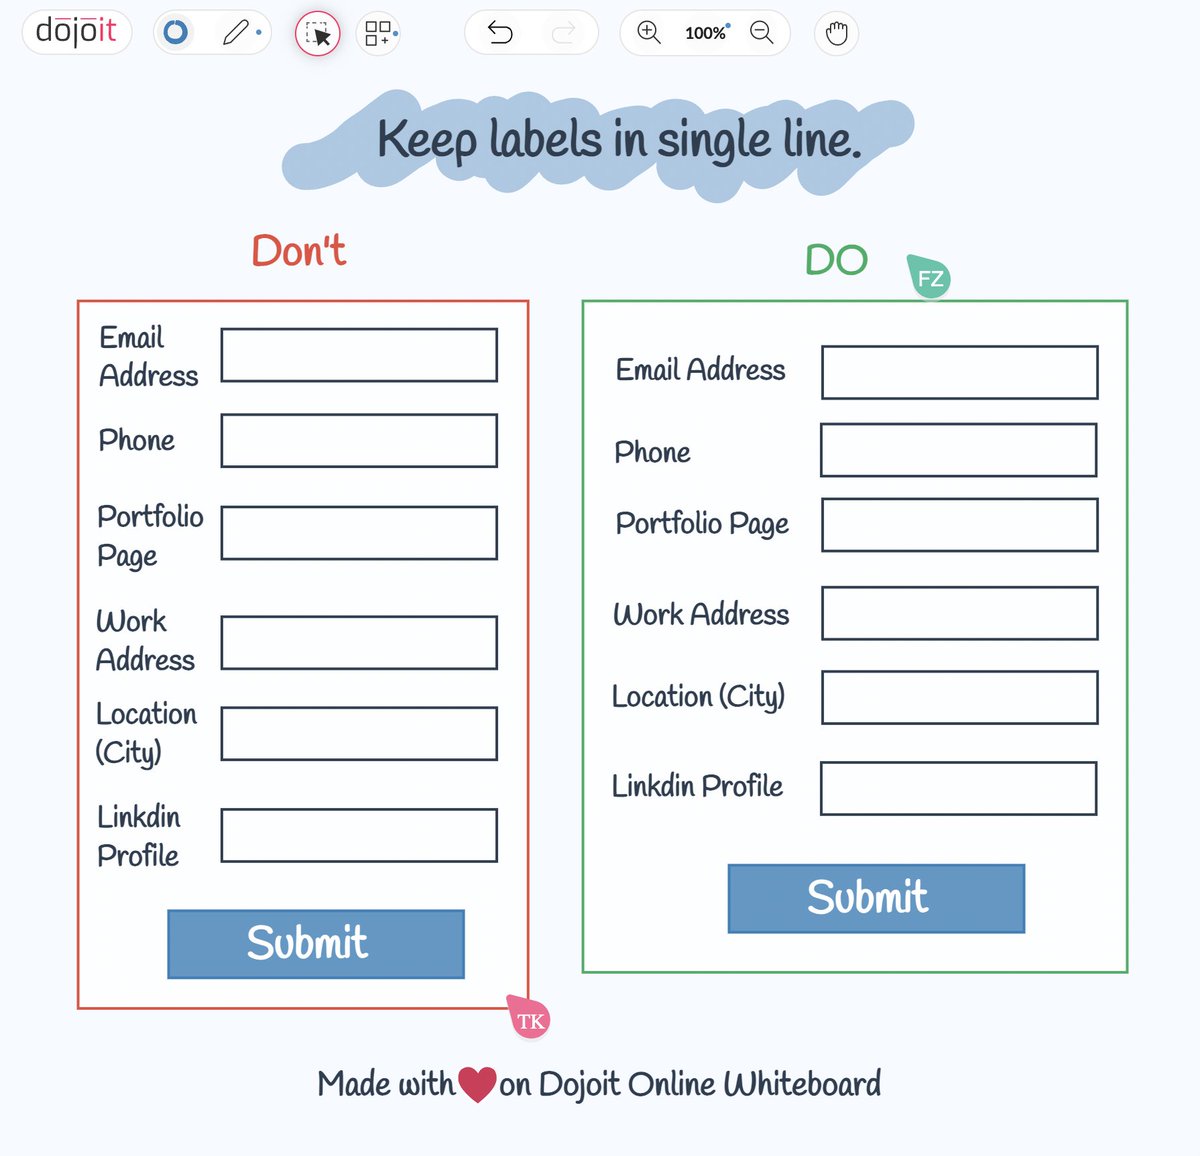Click the Linkdin Profile field in DO form
This screenshot has height=1156, width=1200.
tap(959, 789)
